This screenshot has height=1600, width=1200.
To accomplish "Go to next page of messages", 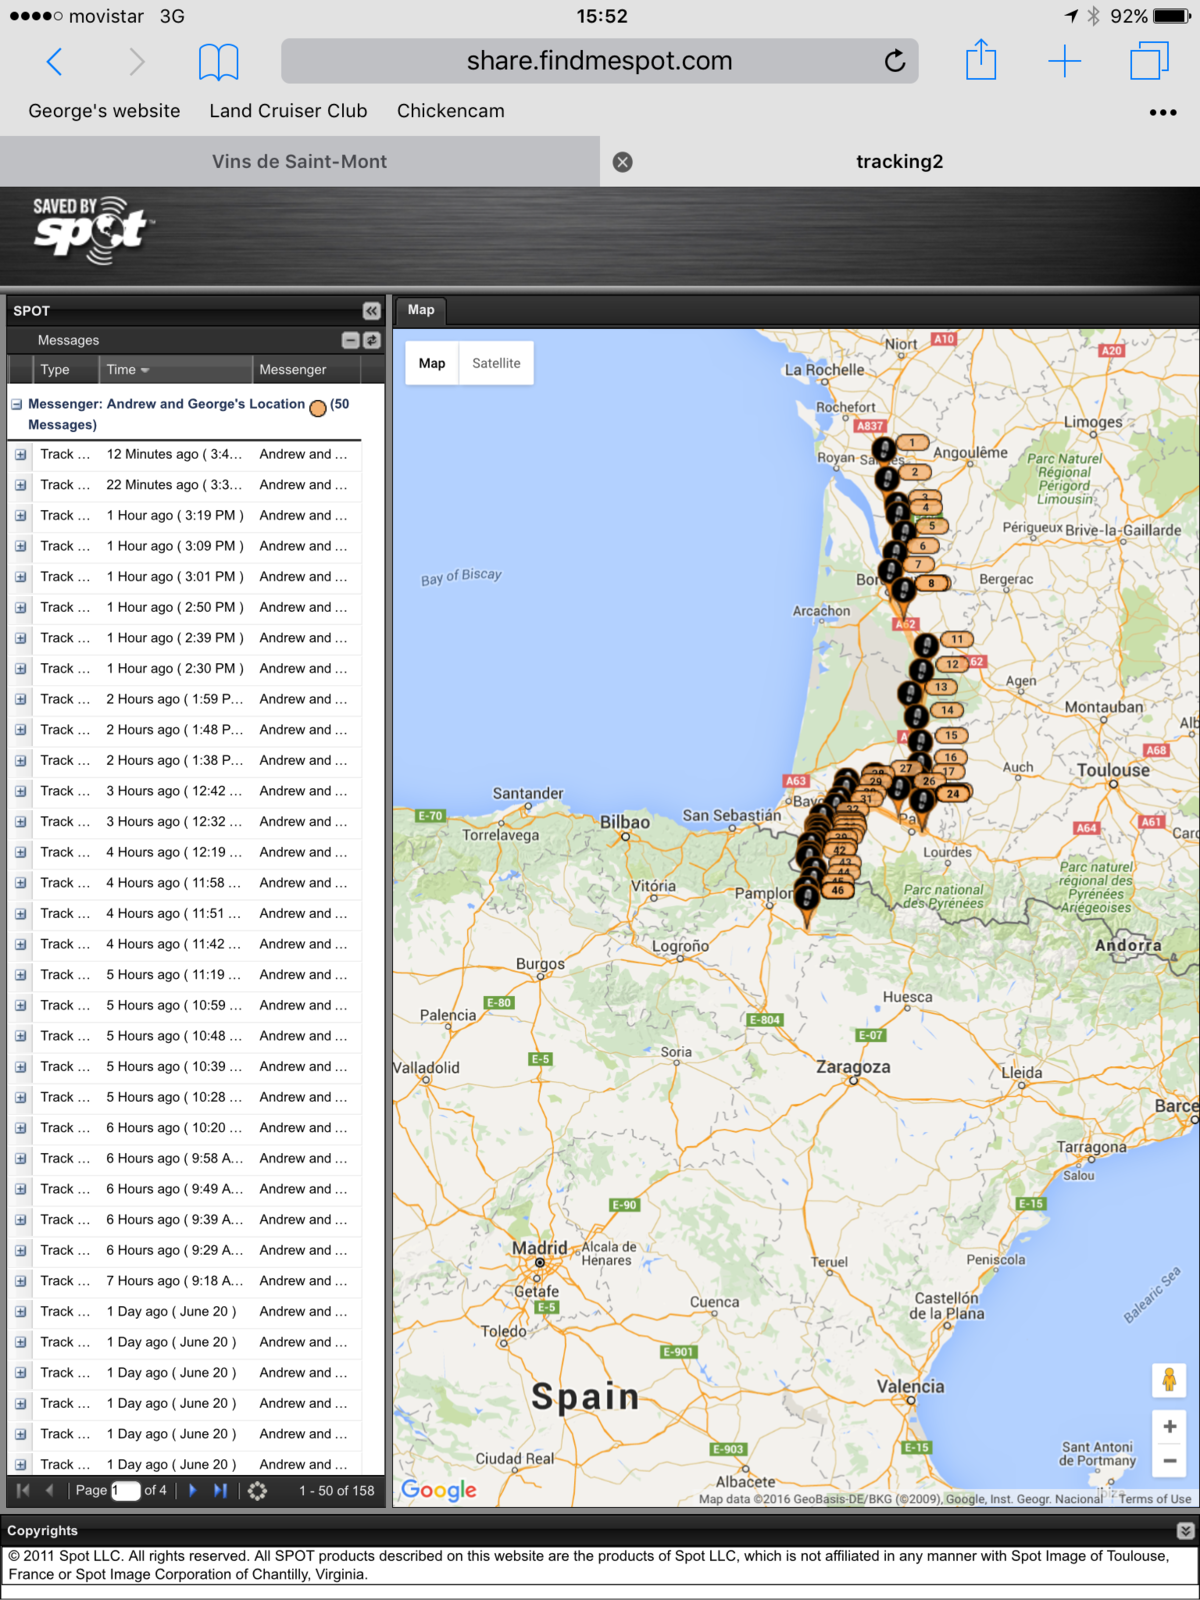I will (192, 1490).
